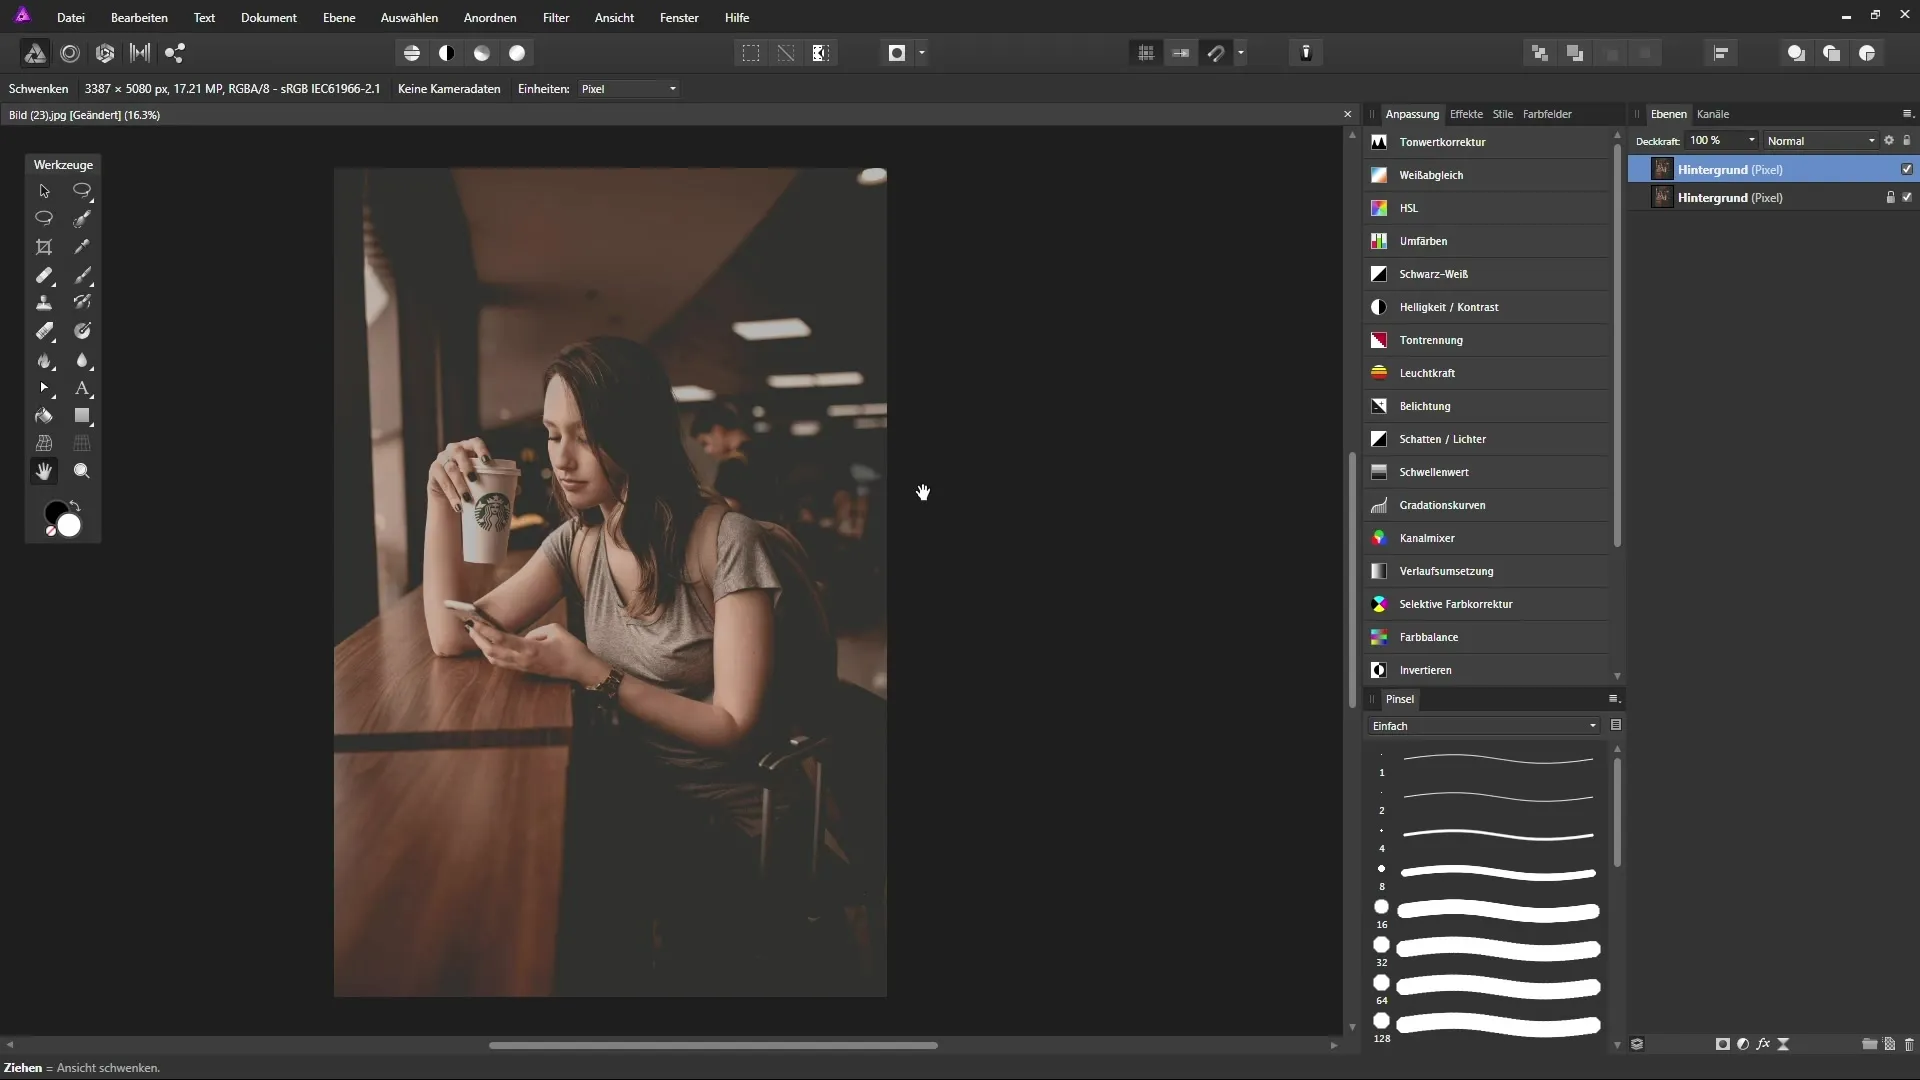
Task: Open Ebenen panel options menu
Action: pyautogui.click(x=1907, y=114)
